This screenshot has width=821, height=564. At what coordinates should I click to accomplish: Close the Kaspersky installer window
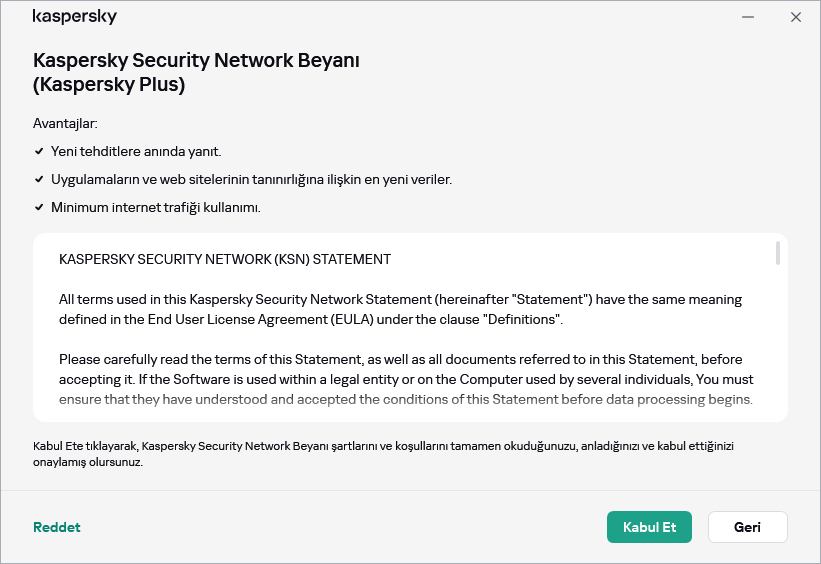796,17
